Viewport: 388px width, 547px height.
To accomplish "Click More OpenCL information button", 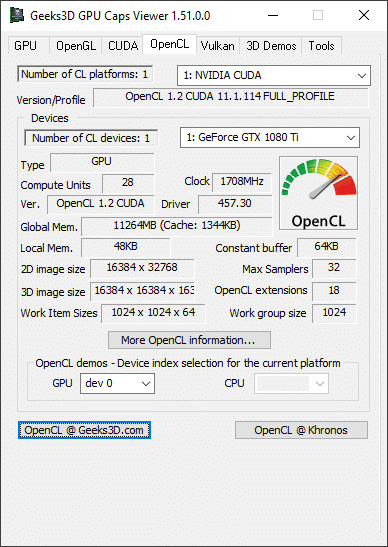I will click(189, 340).
